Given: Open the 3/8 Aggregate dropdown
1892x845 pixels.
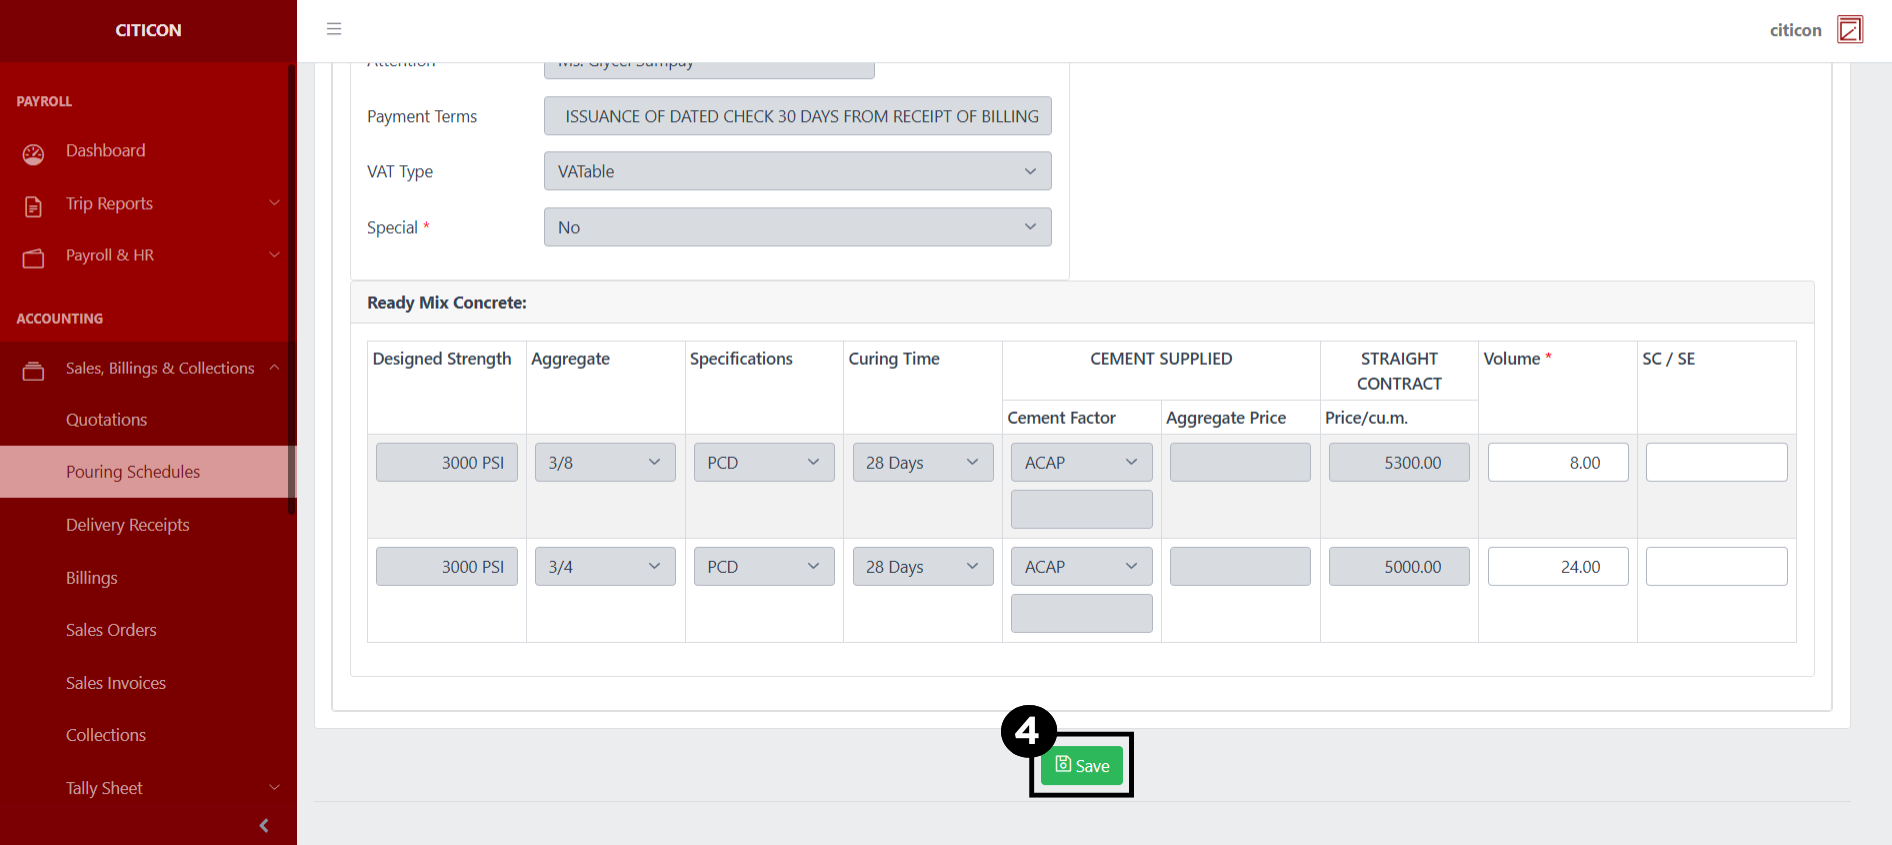Looking at the screenshot, I should [604, 463].
